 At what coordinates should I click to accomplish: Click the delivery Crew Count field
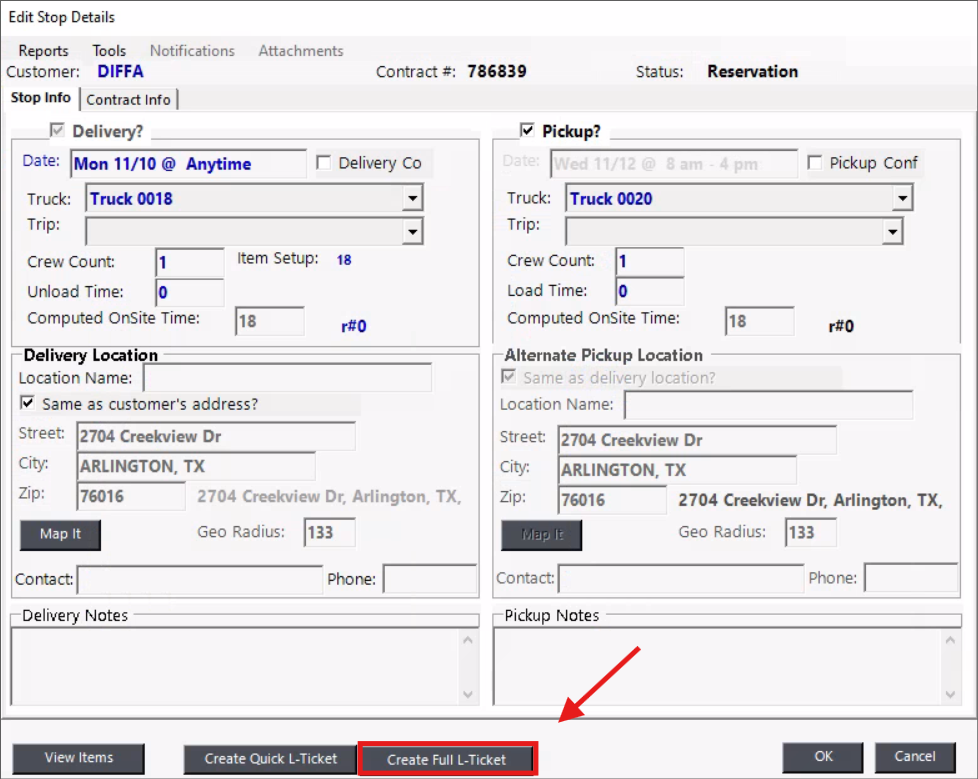click(190, 263)
